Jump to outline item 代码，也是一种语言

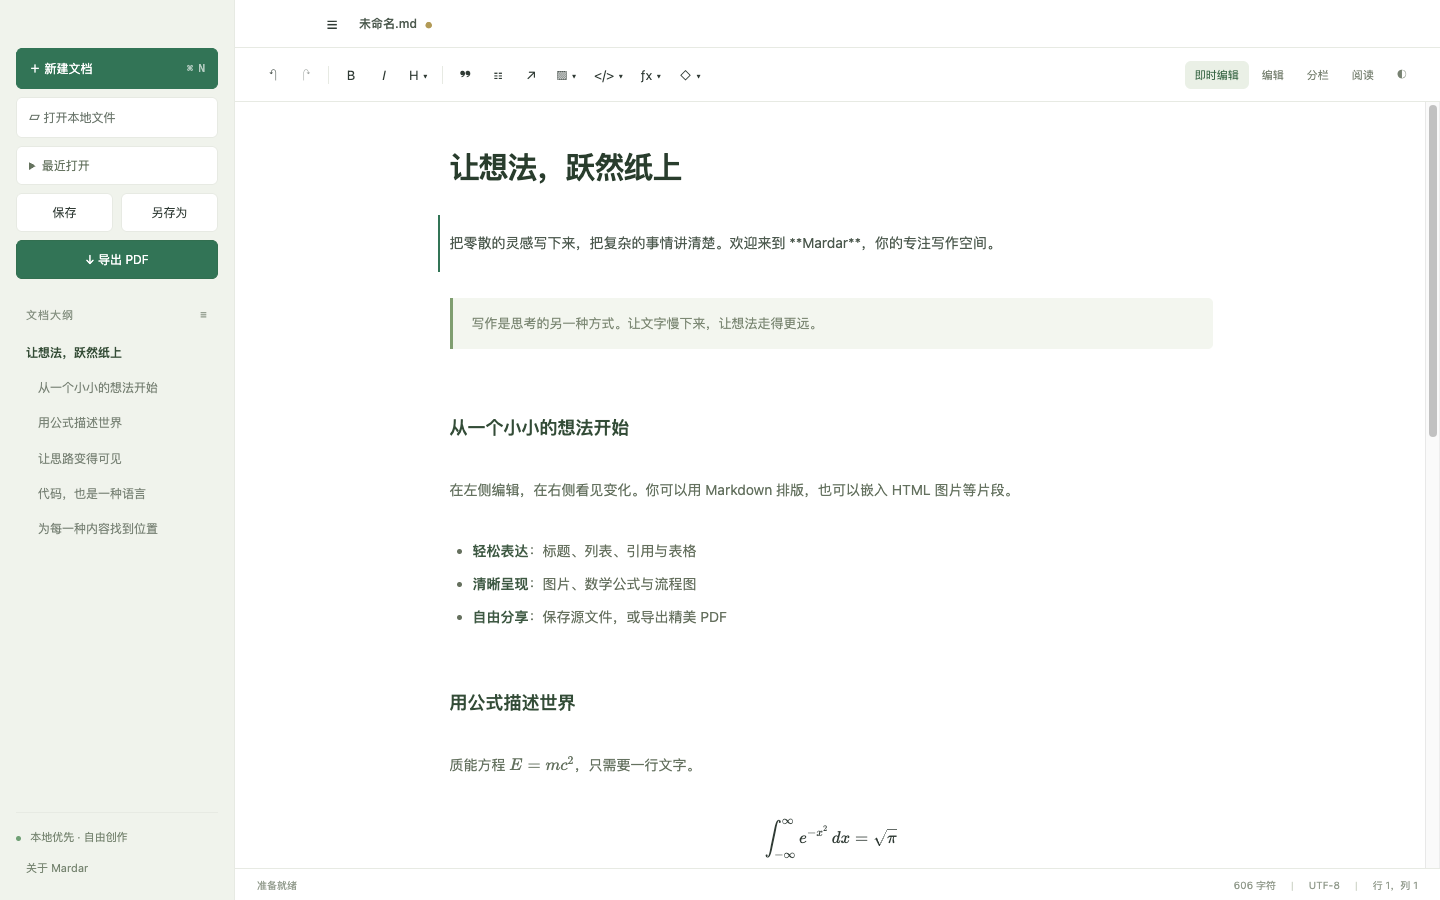(x=92, y=494)
